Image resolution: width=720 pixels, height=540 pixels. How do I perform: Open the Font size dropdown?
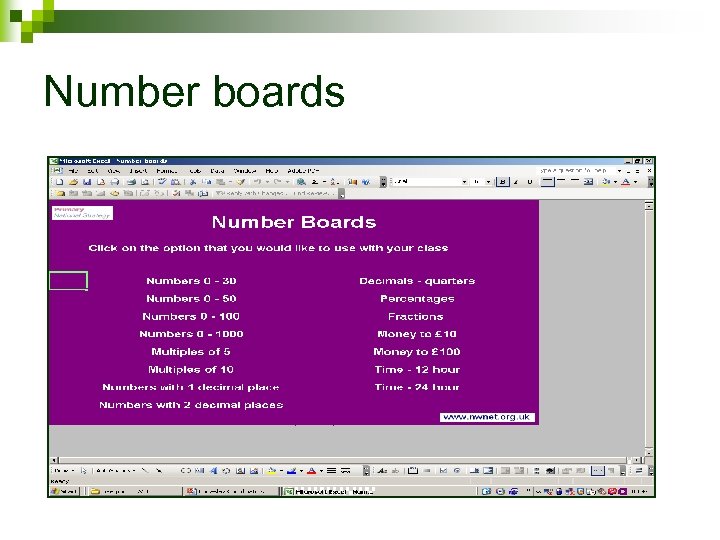pyautogui.click(x=488, y=182)
